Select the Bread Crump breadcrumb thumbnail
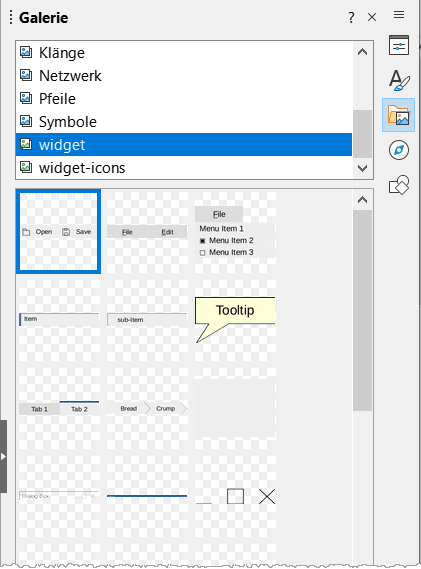This screenshot has height=569, width=421. pos(147,408)
